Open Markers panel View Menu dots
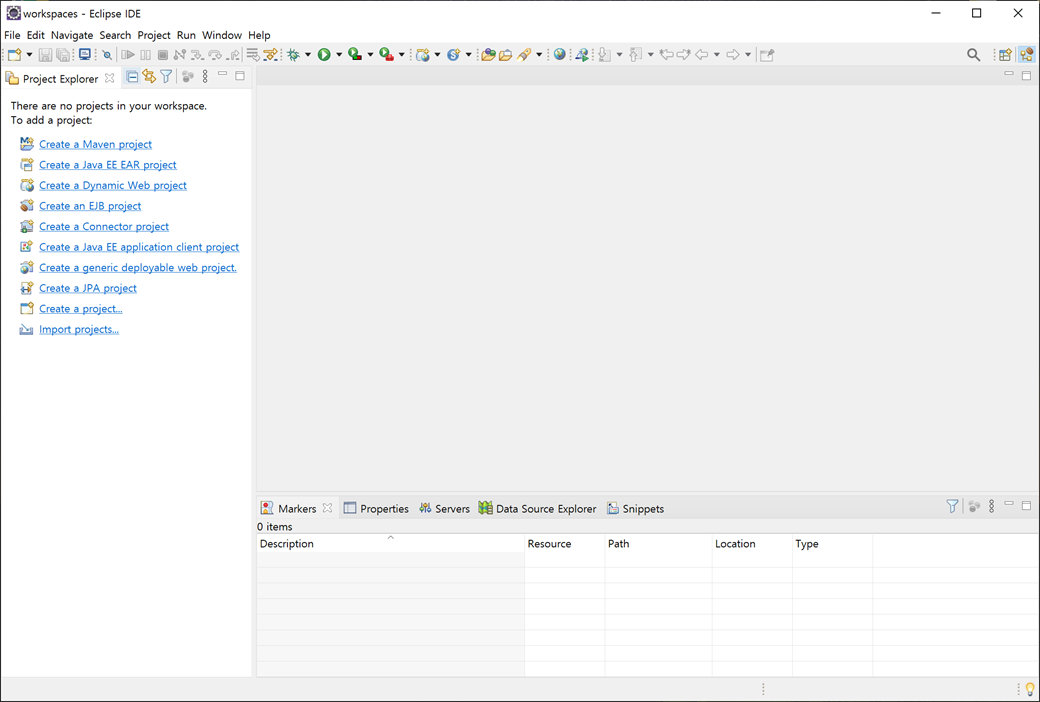Viewport: 1040px width, 702px height. coord(992,506)
